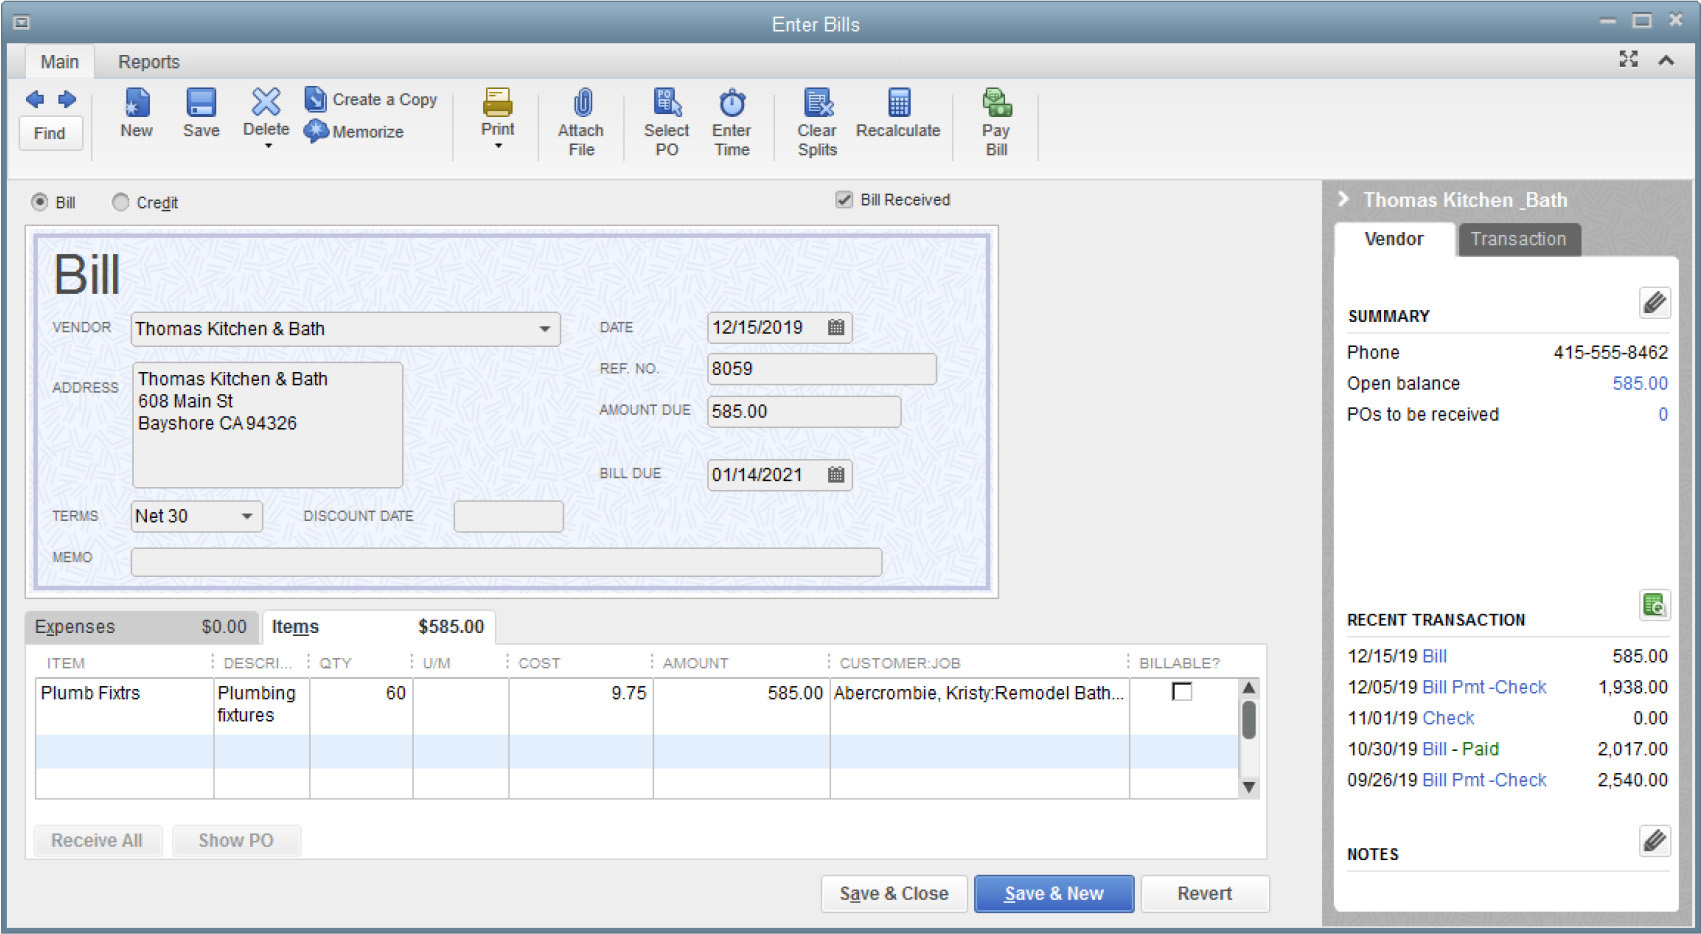Viewport: 1701px width, 934px height.
Task: Open window system menu icon
Action: (21, 23)
